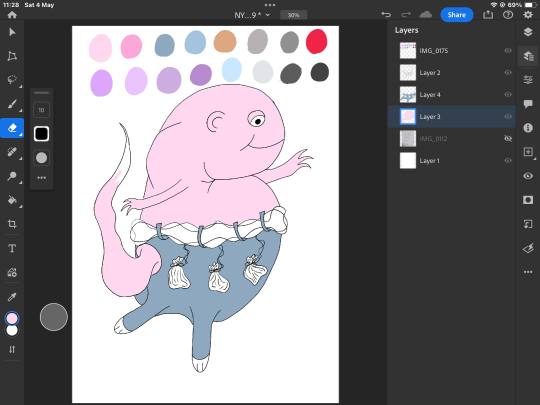Hide the IMG_0175 layer
The height and width of the screenshot is (405, 540).
(x=508, y=51)
